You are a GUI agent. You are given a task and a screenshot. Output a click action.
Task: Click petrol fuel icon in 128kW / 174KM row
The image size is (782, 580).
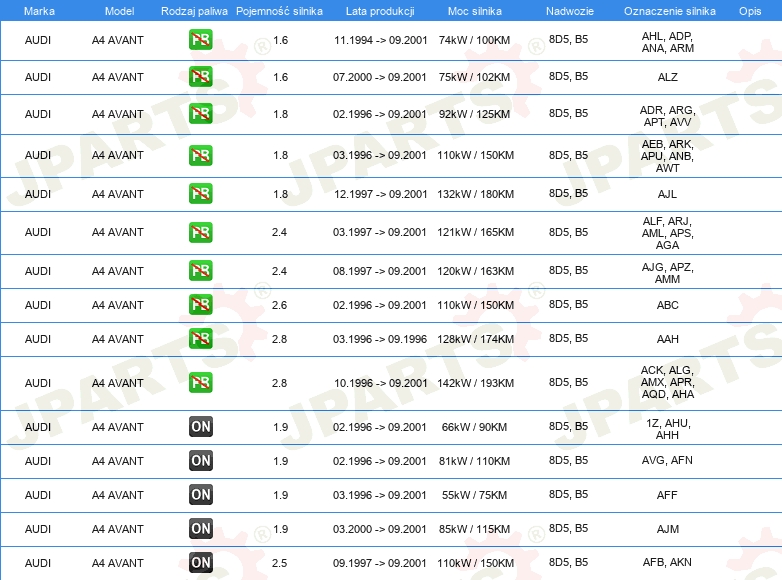point(200,339)
